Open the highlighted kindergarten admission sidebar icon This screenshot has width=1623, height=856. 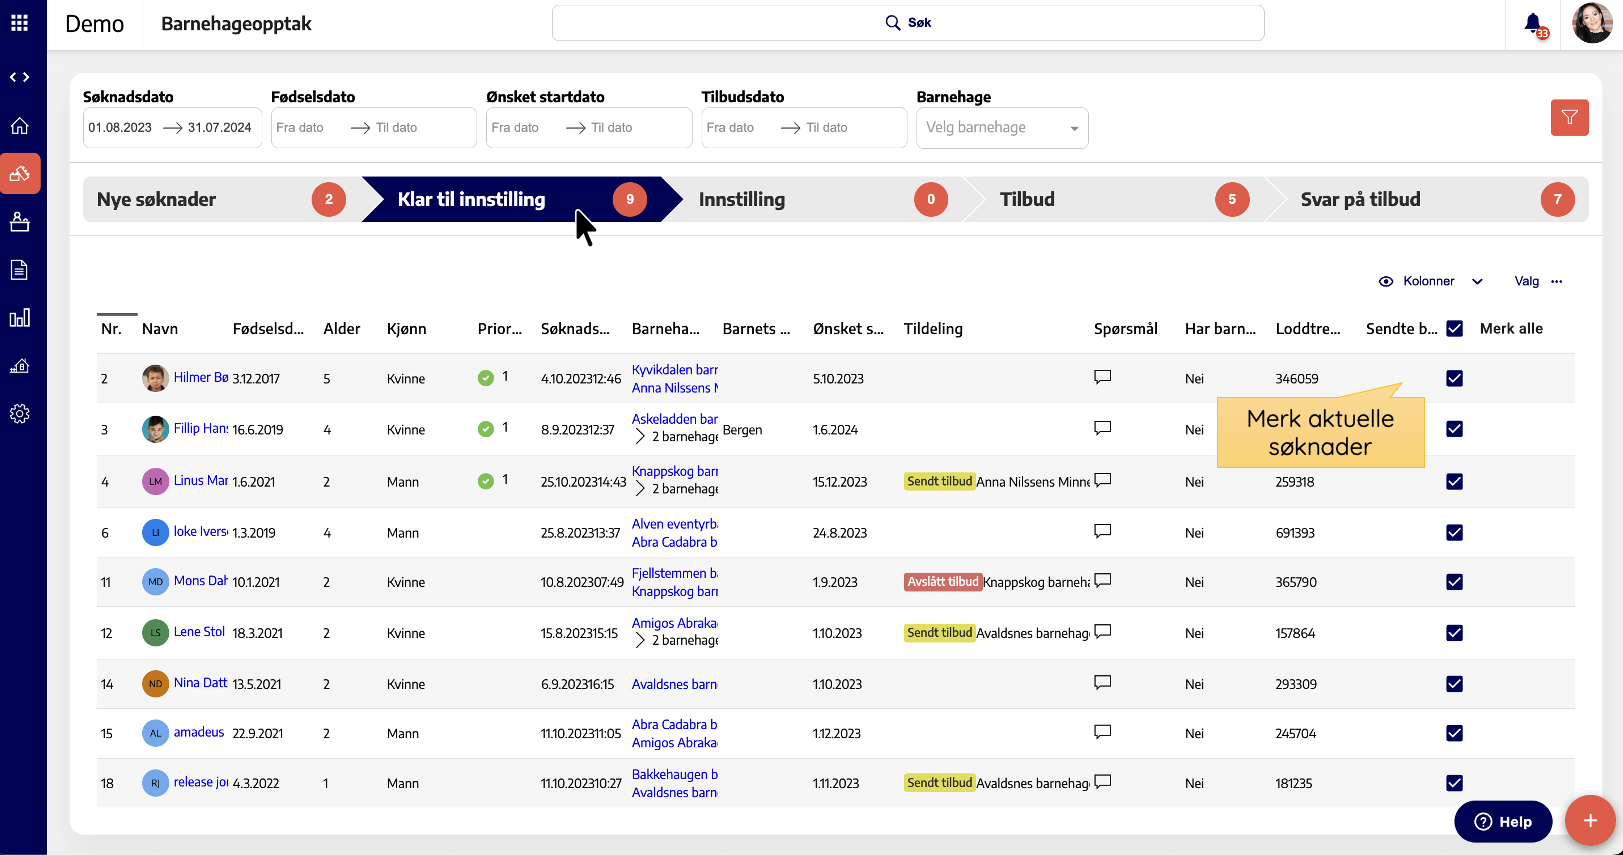point(20,173)
